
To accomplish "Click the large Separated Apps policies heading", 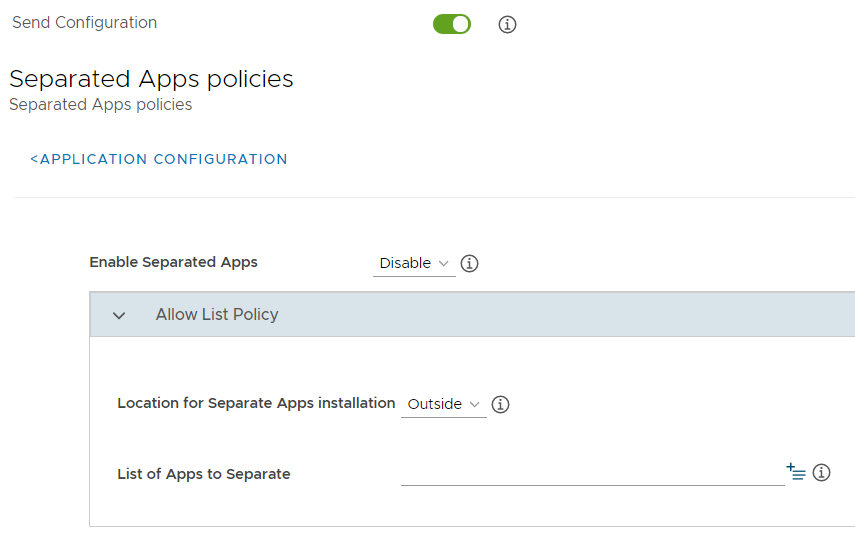I will click(x=151, y=79).
